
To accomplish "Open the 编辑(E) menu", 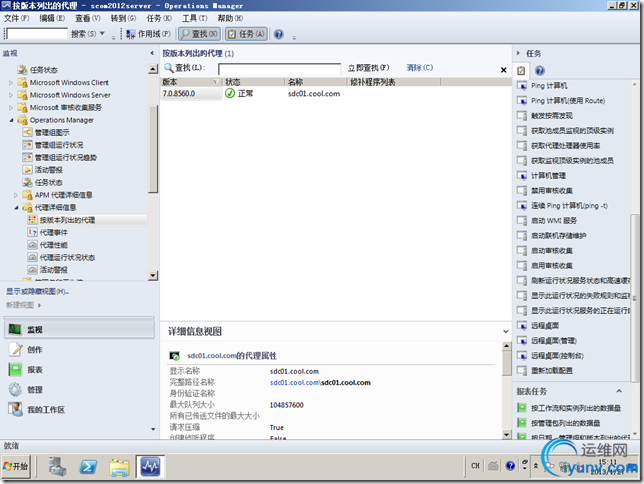I will (x=52, y=18).
